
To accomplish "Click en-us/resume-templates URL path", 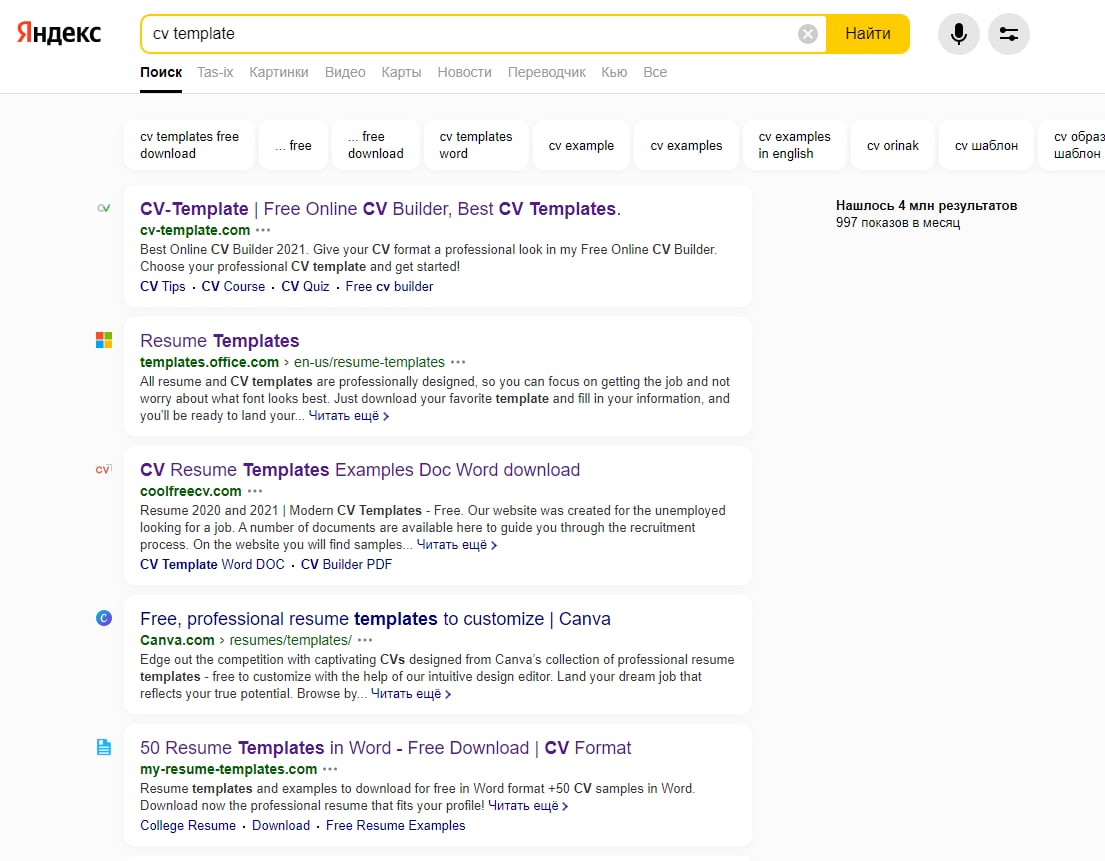I will tap(369, 362).
